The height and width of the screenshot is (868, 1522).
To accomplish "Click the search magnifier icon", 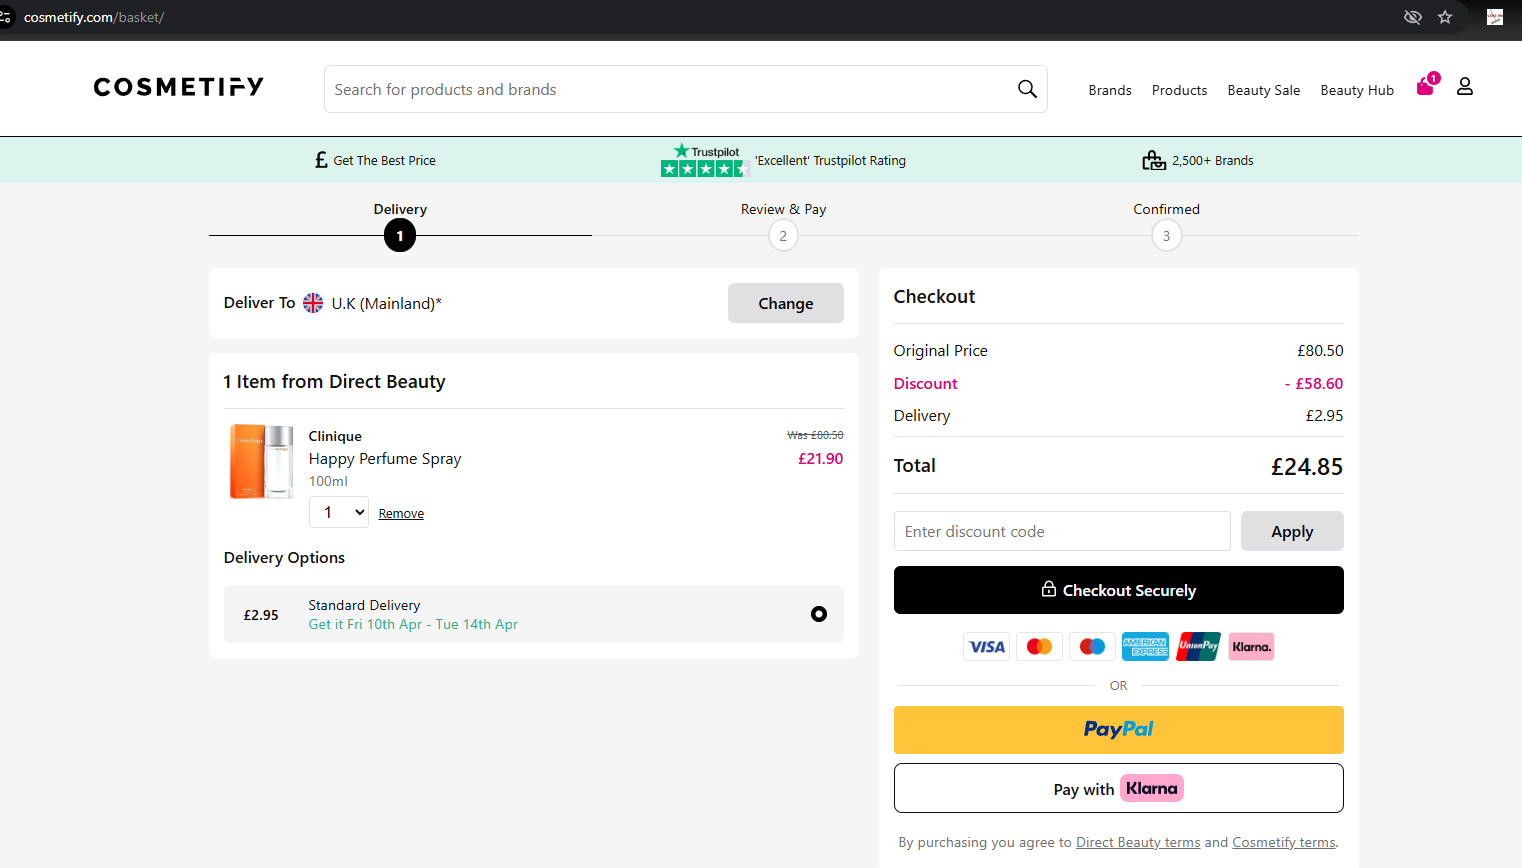I will tap(1027, 89).
